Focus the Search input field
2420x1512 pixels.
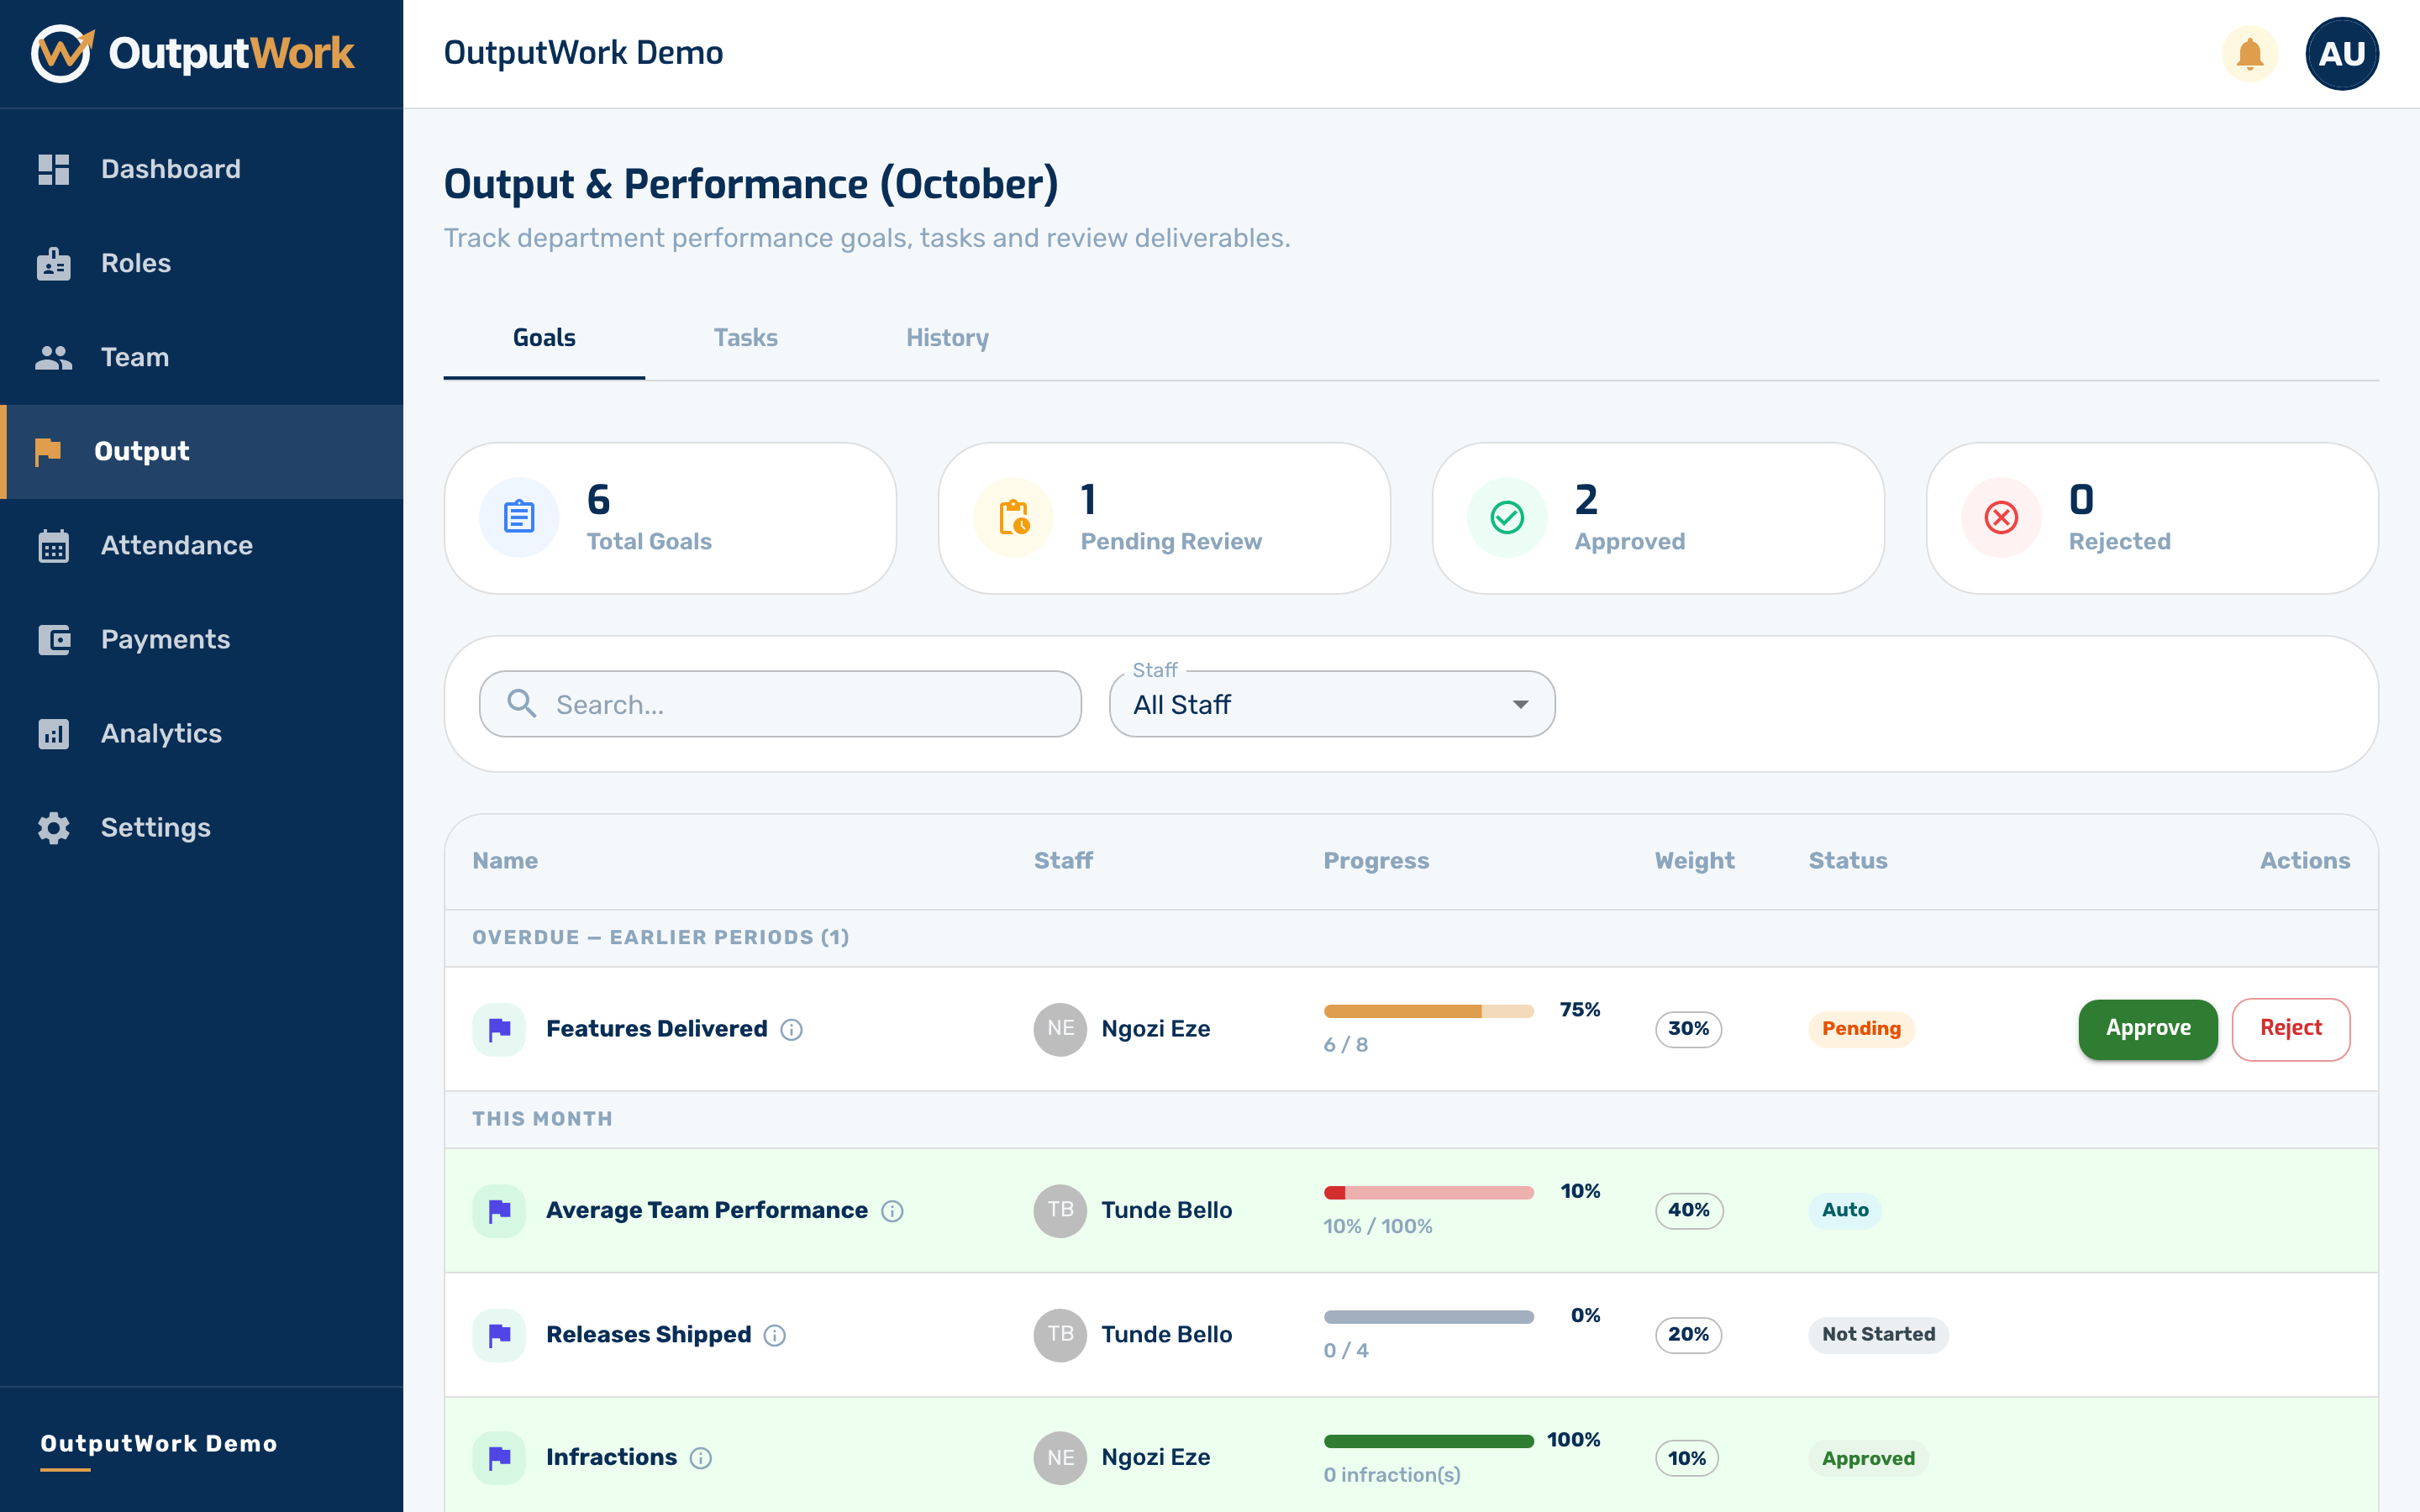[x=780, y=704]
